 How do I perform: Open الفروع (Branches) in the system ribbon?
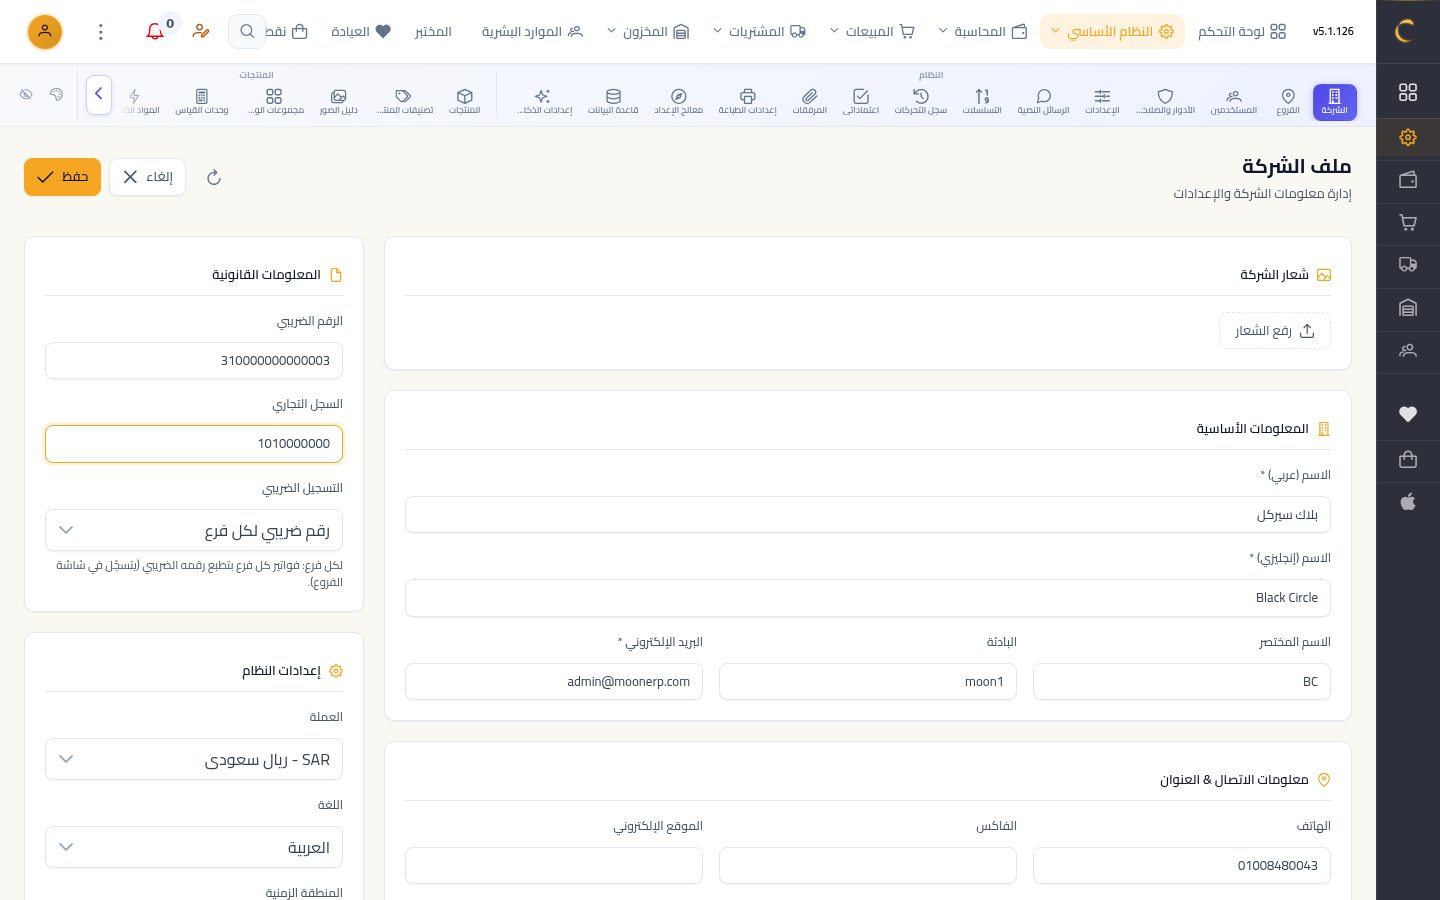point(1288,101)
